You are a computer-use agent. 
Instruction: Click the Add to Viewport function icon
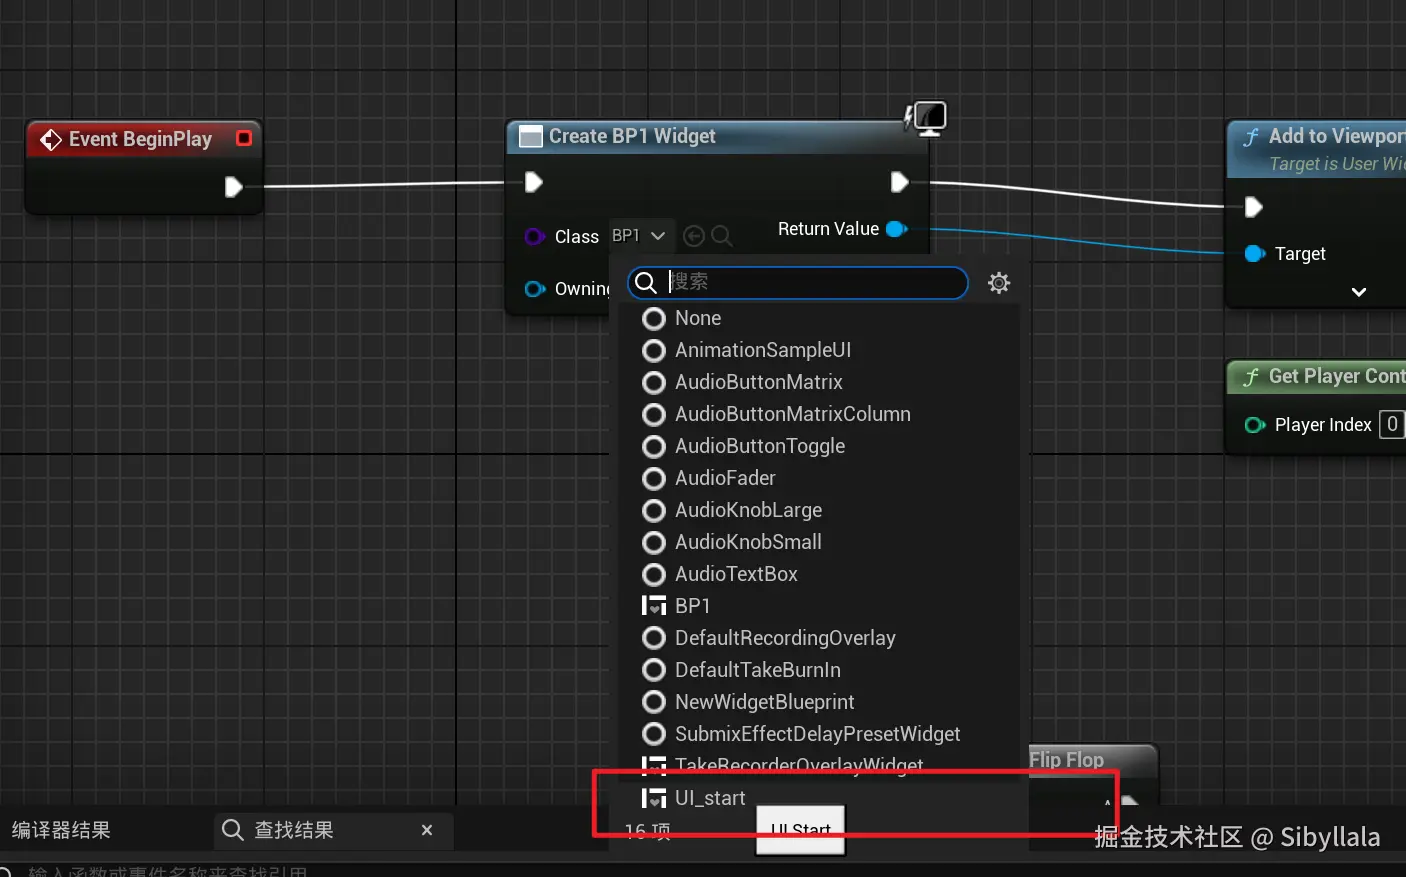point(1251,137)
